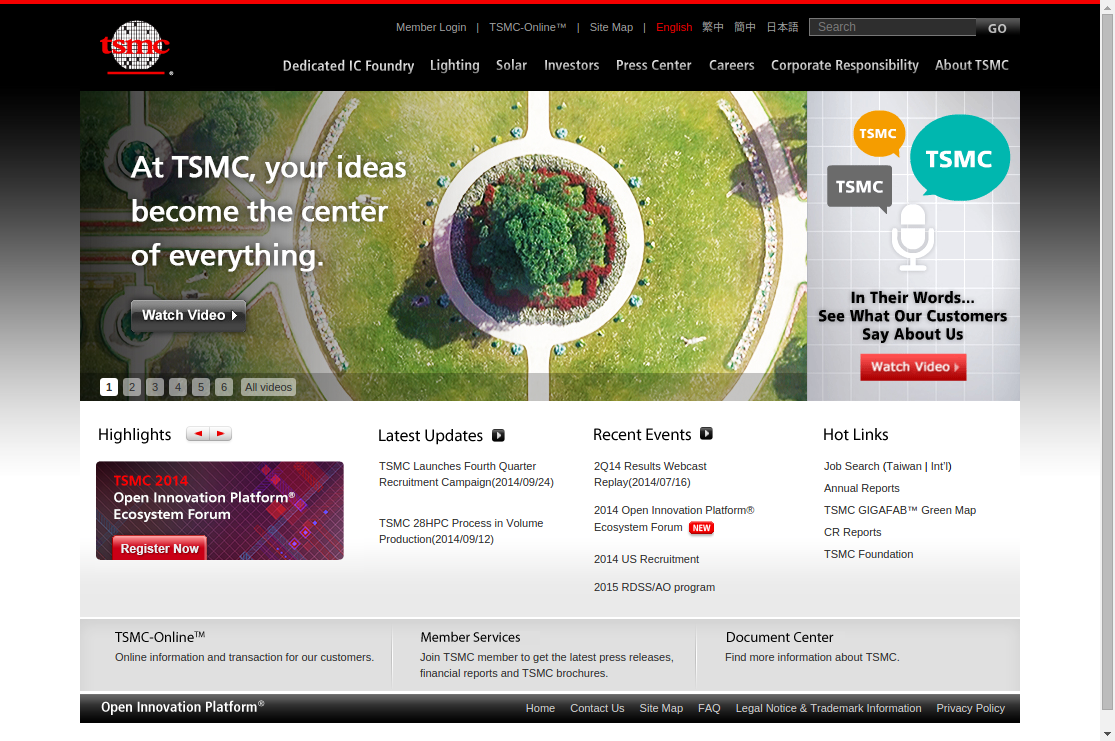
Task: Click the TSMC logo in header
Action: tap(136, 47)
